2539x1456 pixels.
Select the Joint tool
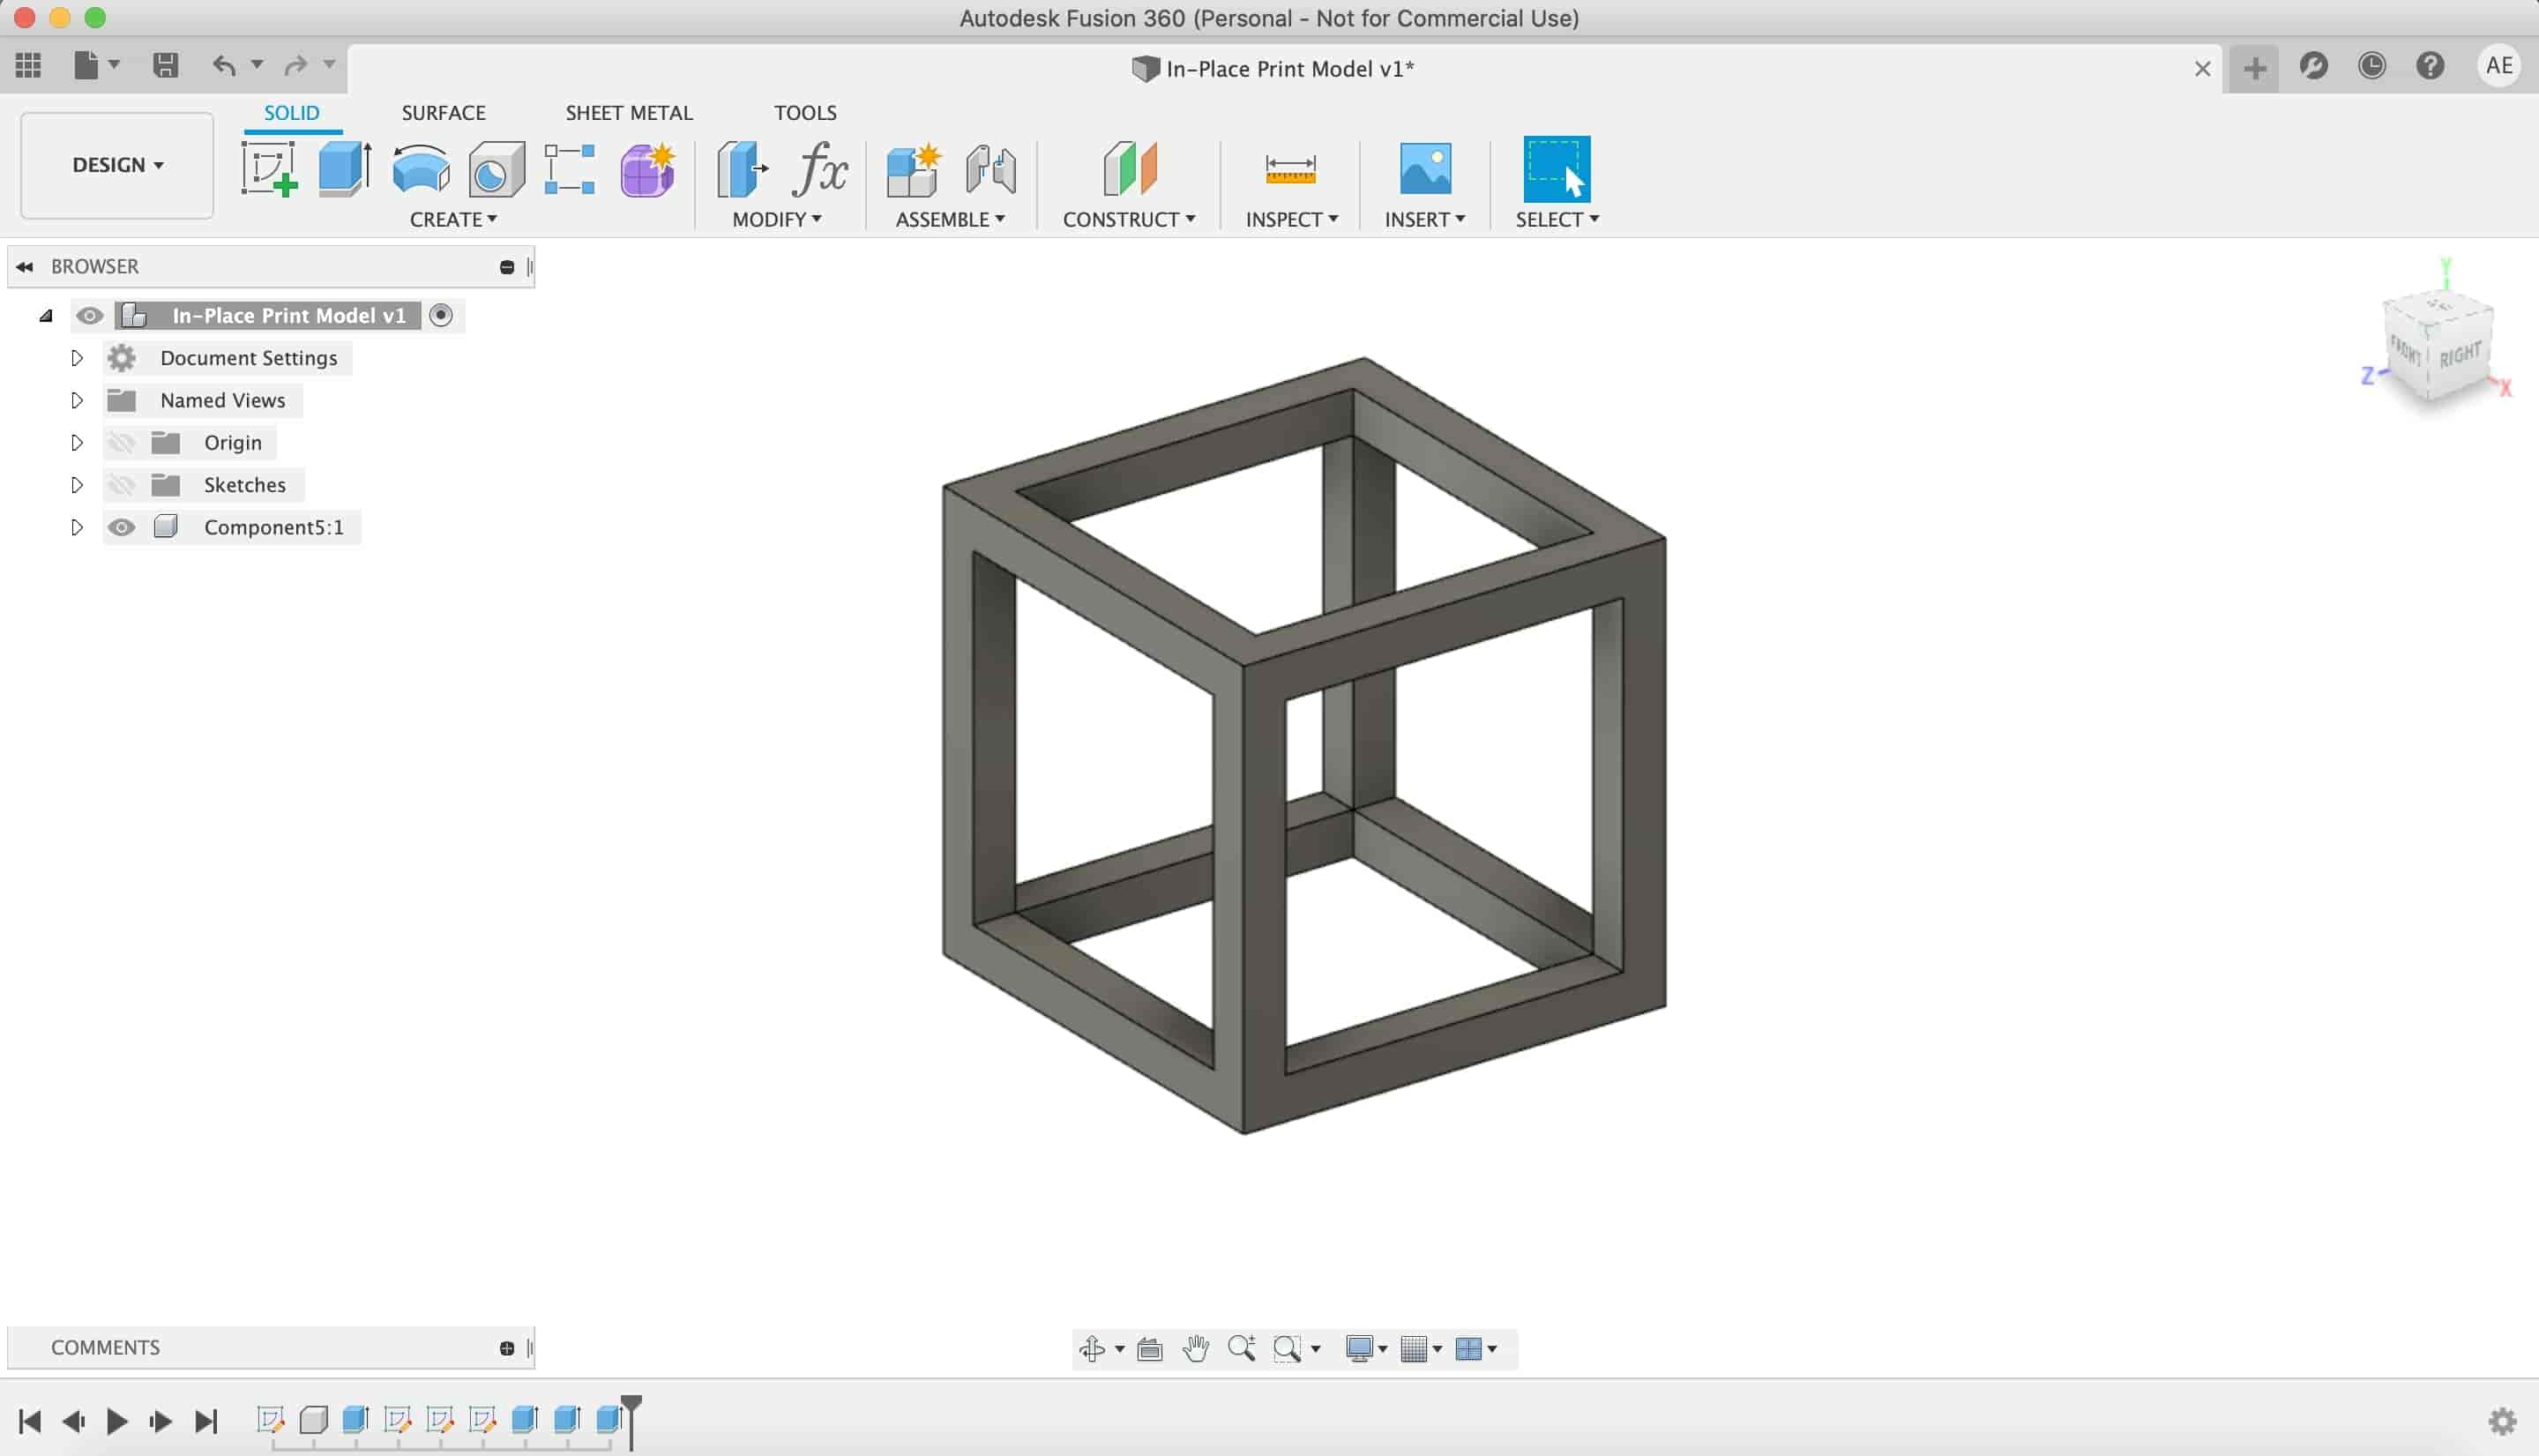pyautogui.click(x=990, y=168)
